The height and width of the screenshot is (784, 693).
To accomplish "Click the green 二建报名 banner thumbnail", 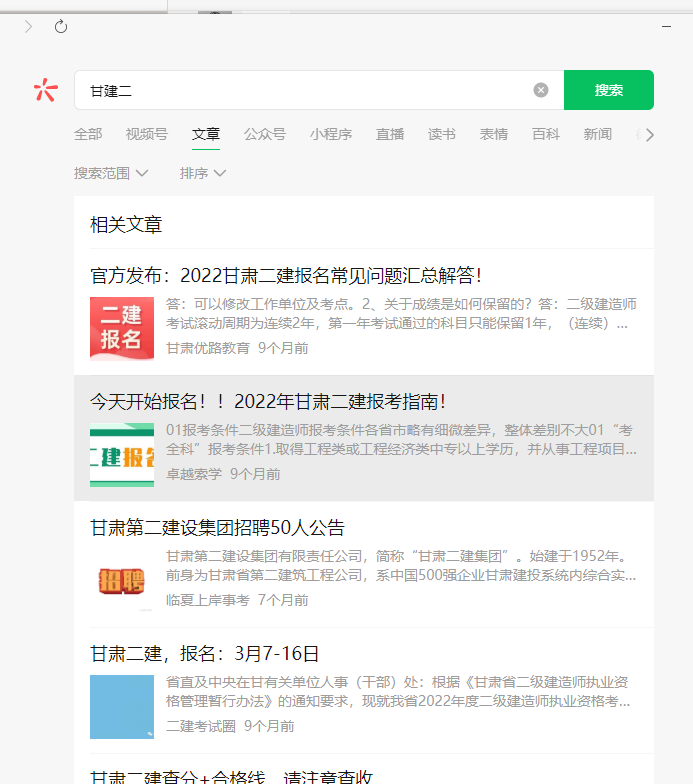I will [x=122, y=454].
